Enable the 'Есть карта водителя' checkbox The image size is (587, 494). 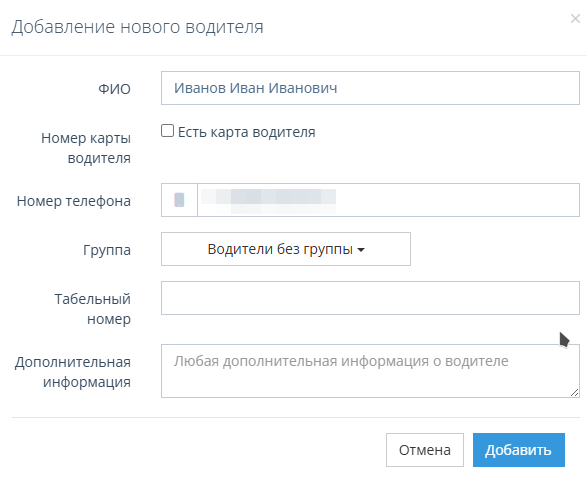click(167, 131)
